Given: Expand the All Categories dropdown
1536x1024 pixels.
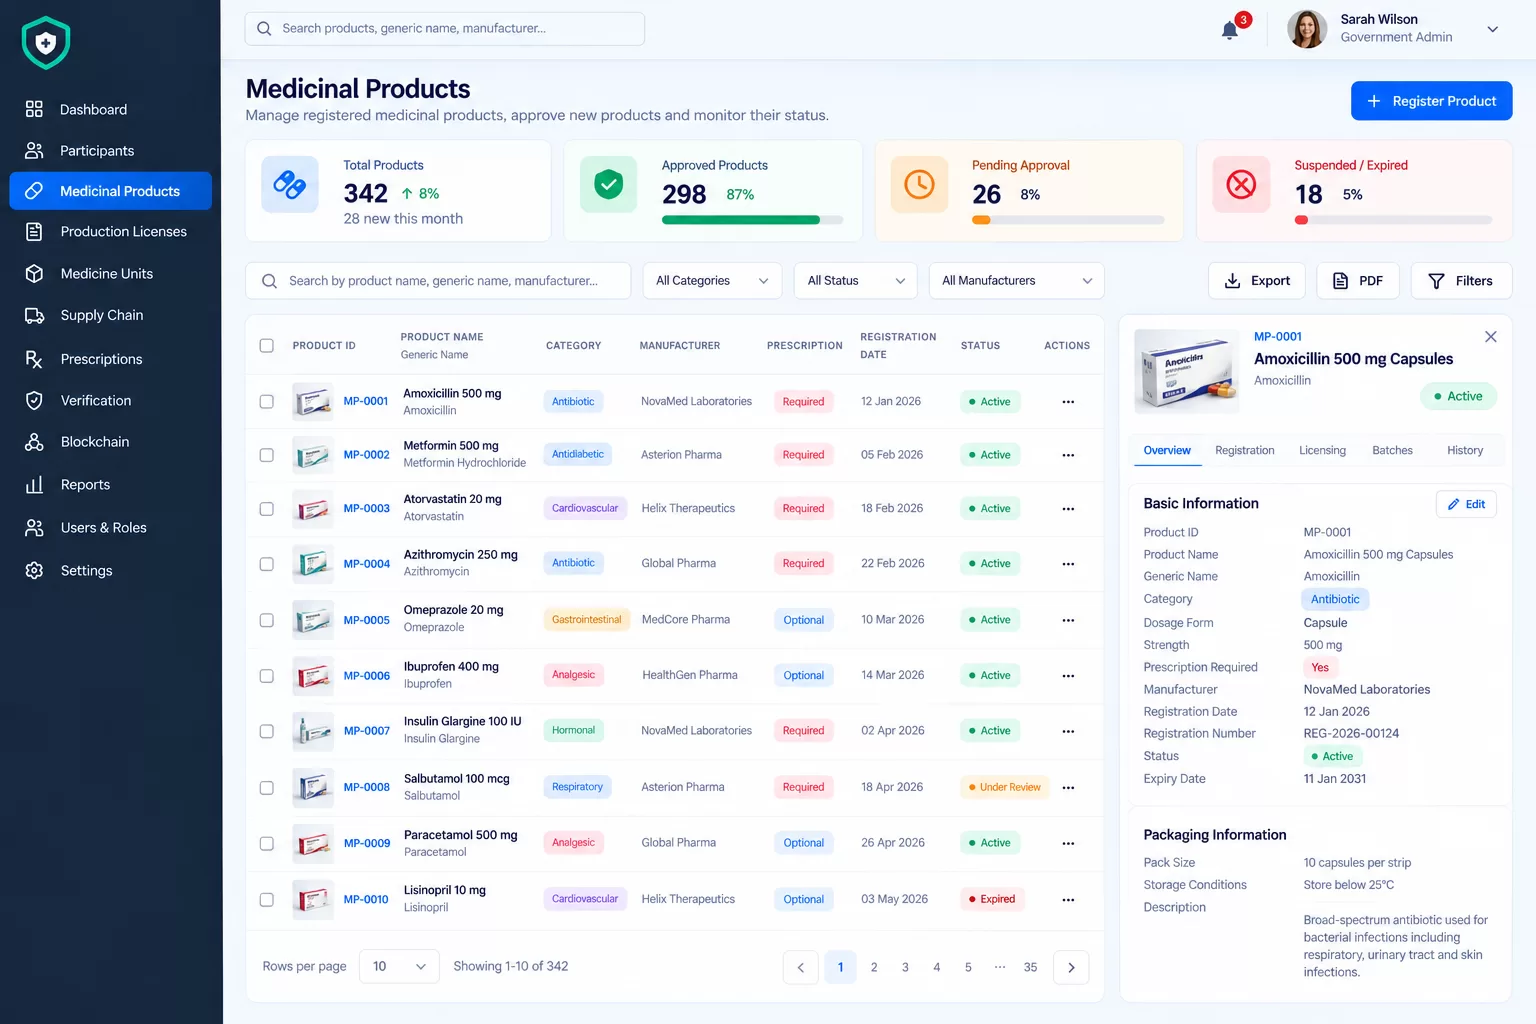Looking at the screenshot, I should 712,281.
